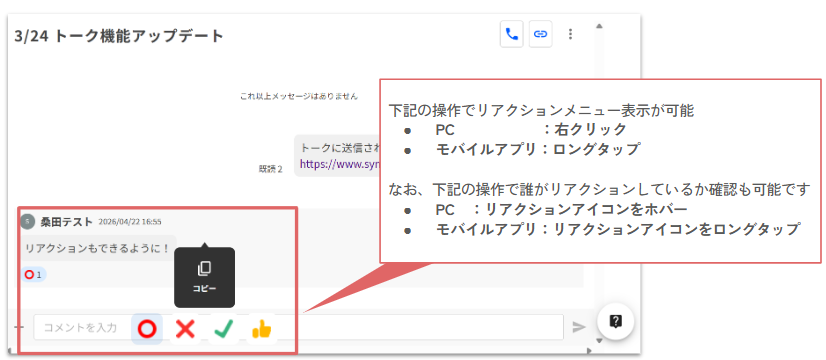This screenshot has height=360, width=826.
Task: Open the three-dot more options menu
Action: tap(570, 34)
